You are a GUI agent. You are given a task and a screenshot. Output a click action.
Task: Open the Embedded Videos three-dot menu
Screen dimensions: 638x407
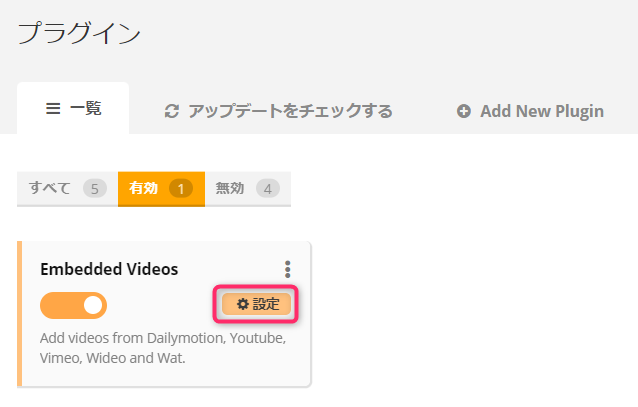pyautogui.click(x=288, y=269)
